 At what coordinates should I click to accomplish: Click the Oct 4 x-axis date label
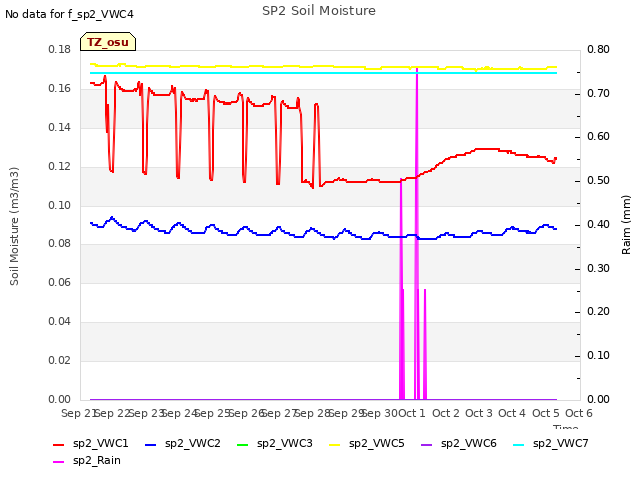point(512,413)
